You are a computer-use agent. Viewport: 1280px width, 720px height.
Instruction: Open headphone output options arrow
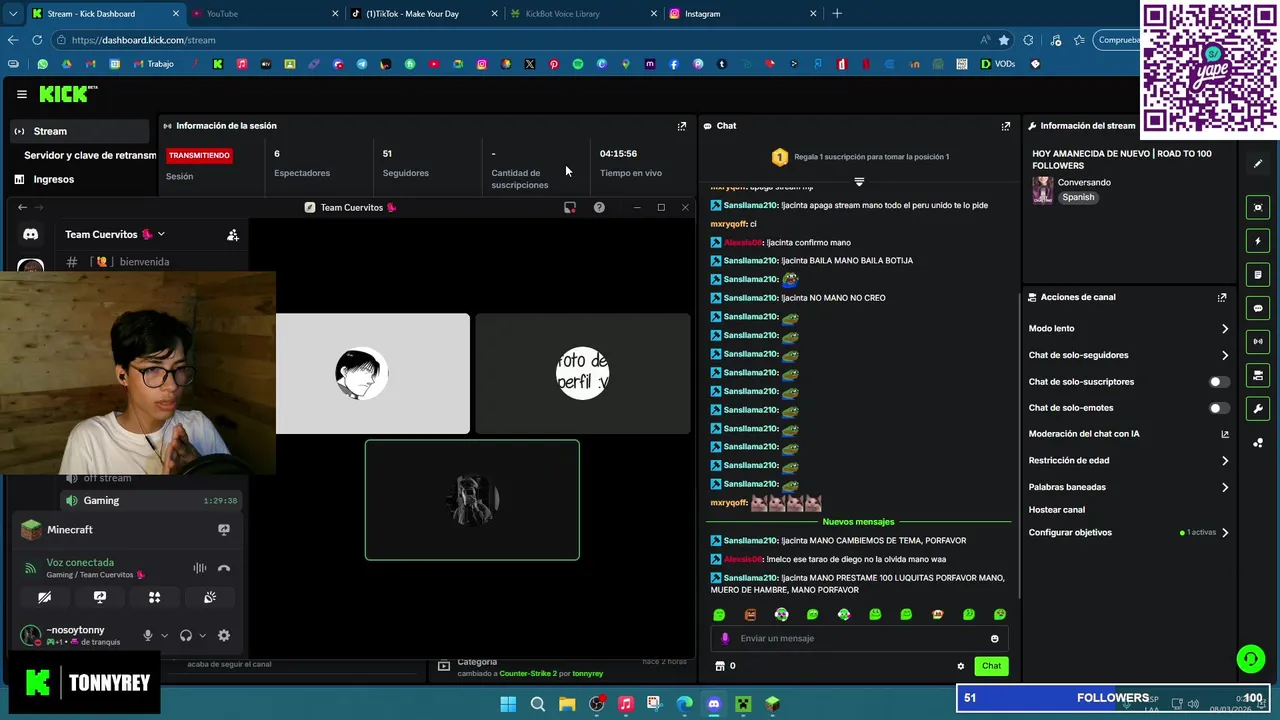pyautogui.click(x=202, y=635)
